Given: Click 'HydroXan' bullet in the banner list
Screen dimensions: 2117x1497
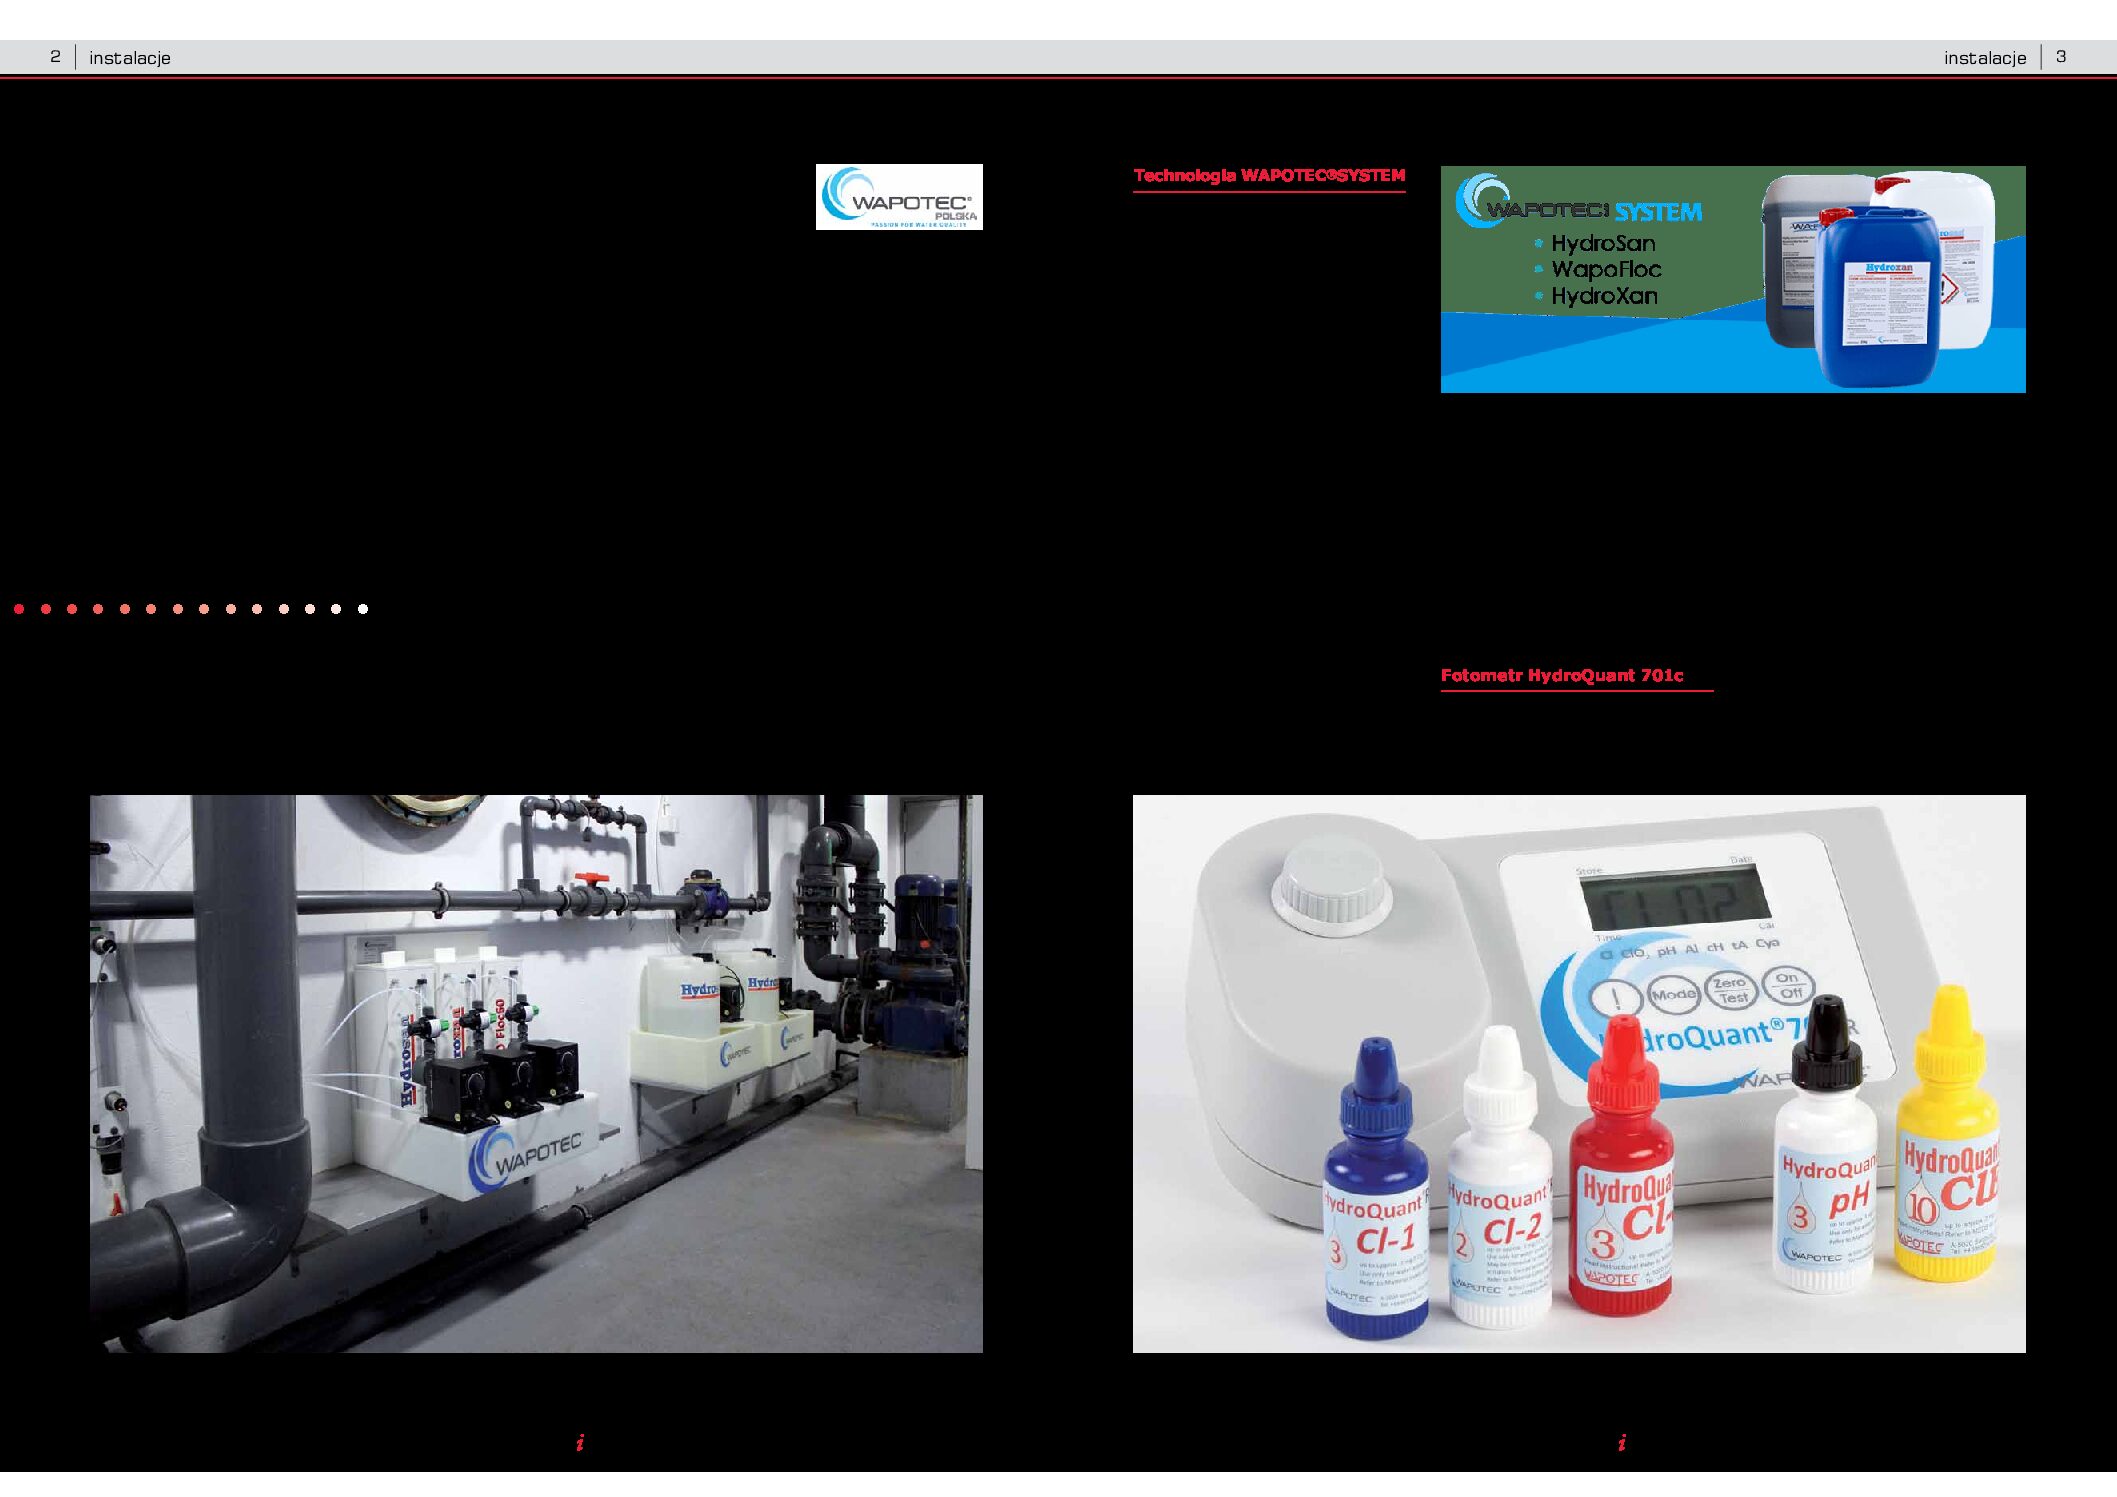Looking at the screenshot, I should 1604,296.
